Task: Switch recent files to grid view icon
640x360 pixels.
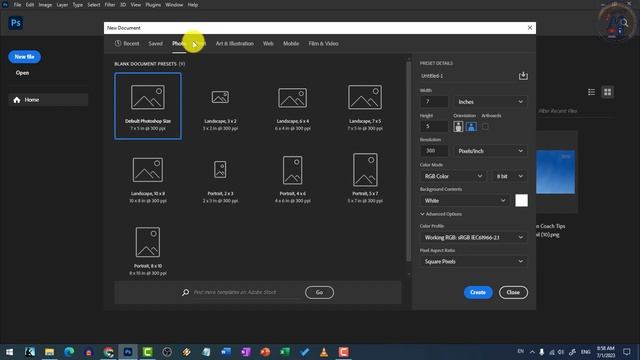Action: [x=607, y=92]
